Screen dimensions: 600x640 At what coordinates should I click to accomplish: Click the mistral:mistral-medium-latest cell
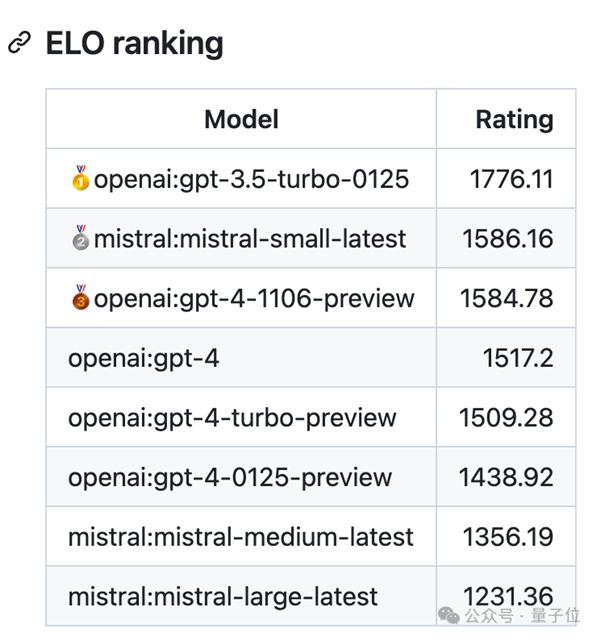(x=240, y=537)
